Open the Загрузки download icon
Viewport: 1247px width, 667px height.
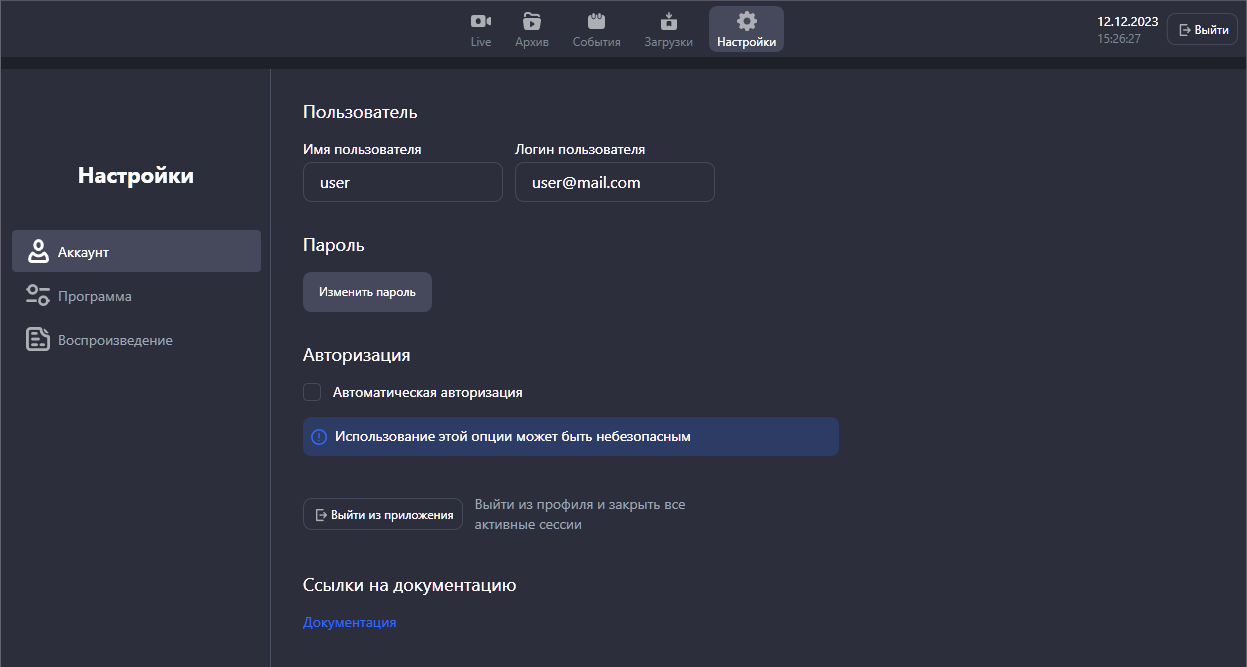[x=669, y=21]
